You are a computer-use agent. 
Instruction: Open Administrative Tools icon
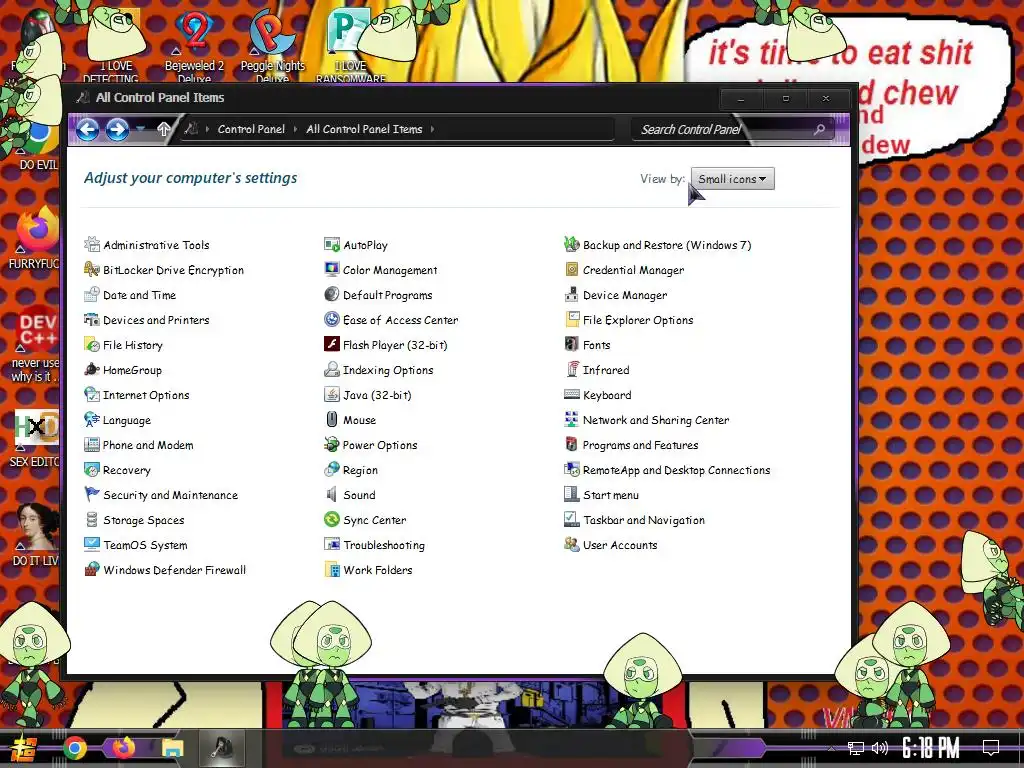point(92,245)
